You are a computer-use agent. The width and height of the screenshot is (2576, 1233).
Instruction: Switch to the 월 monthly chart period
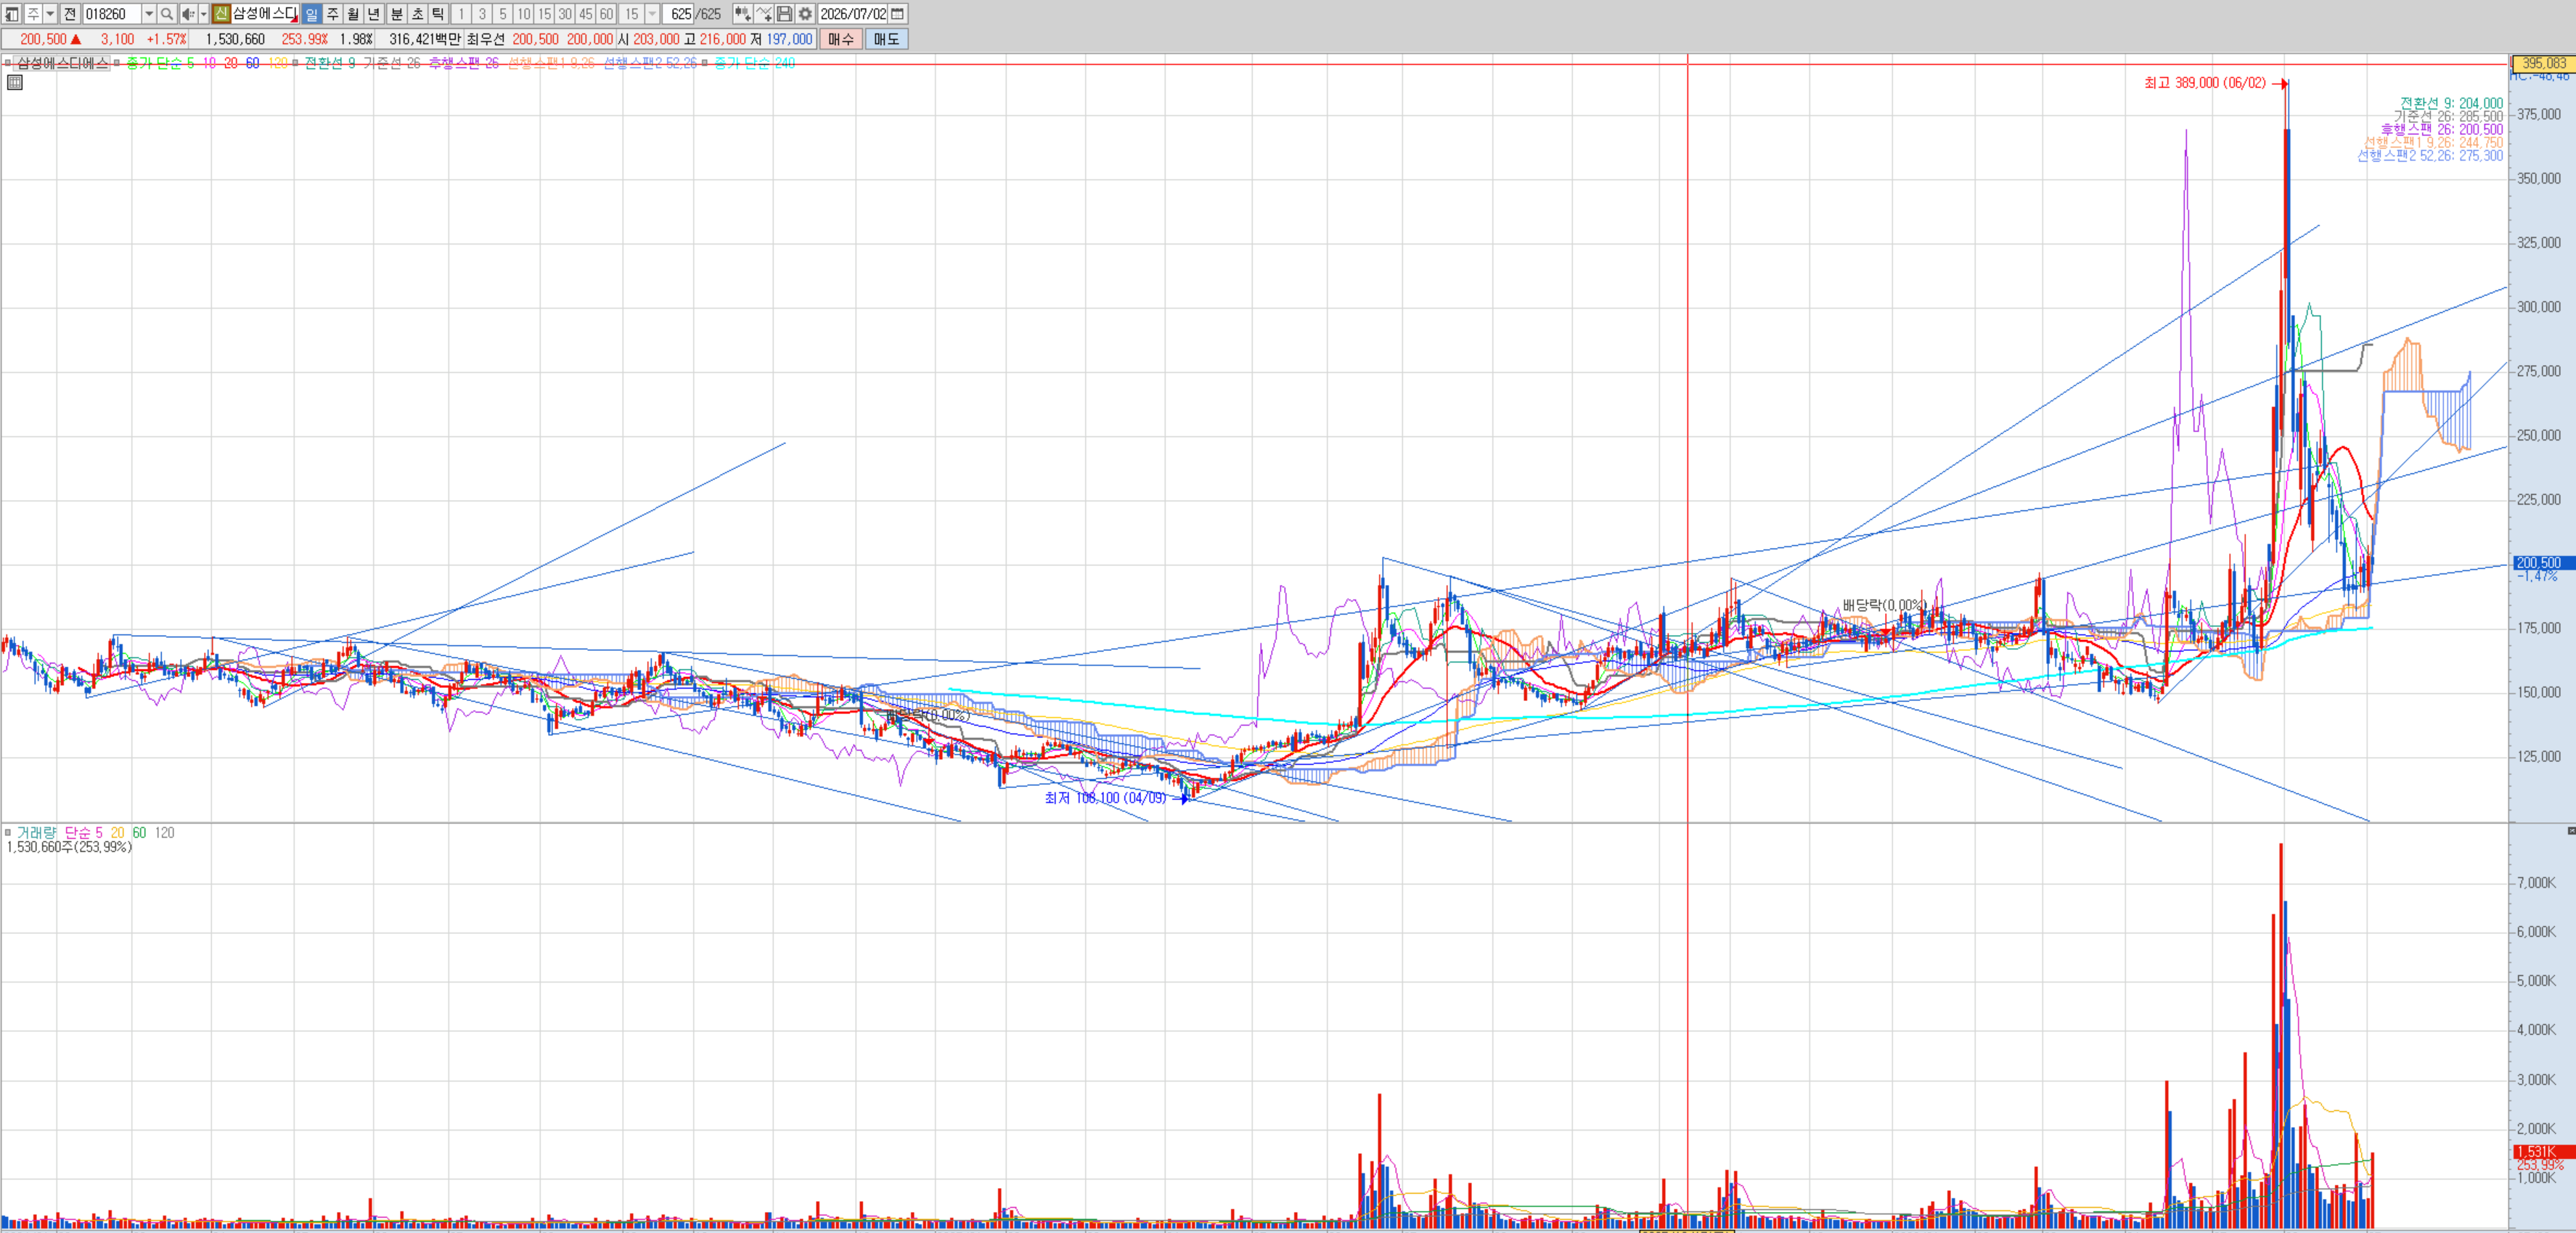click(x=353, y=14)
